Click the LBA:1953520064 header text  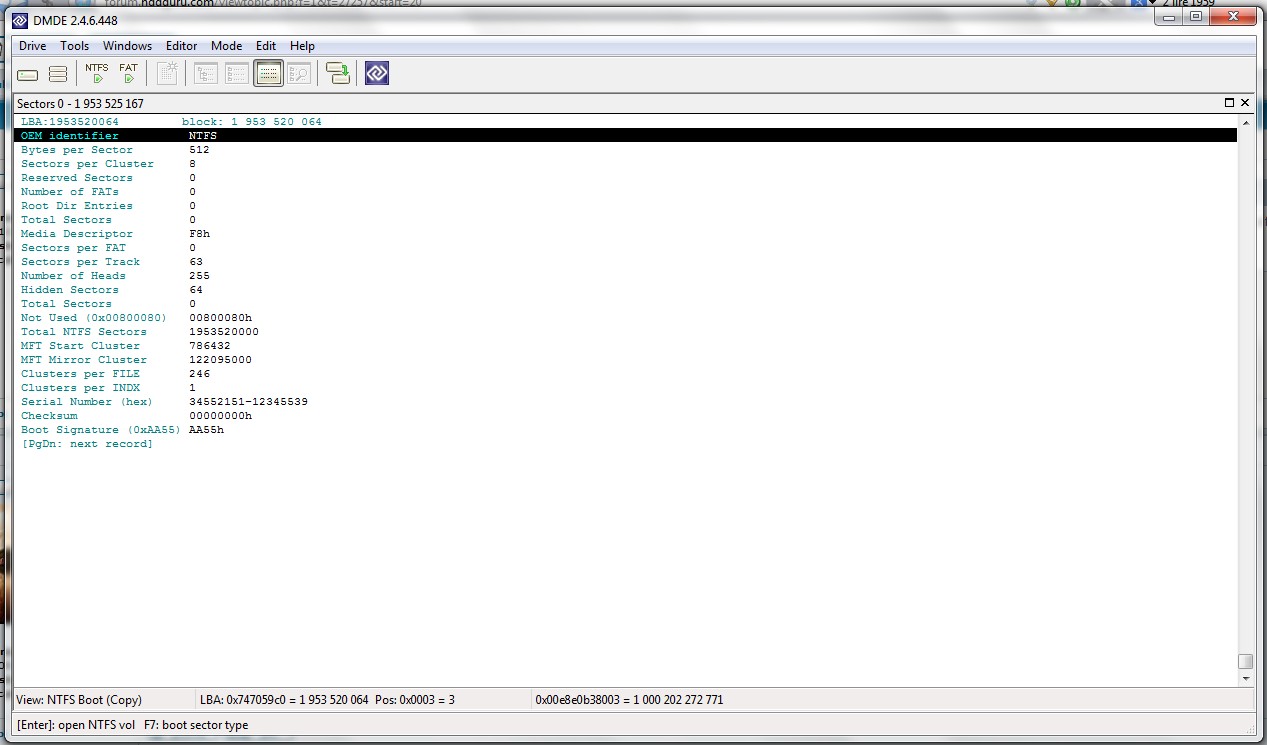coord(70,122)
